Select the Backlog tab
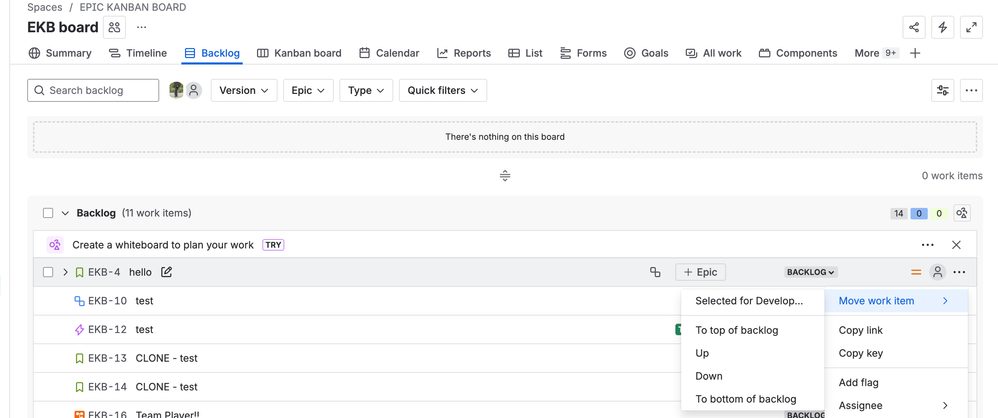 pyautogui.click(x=212, y=53)
